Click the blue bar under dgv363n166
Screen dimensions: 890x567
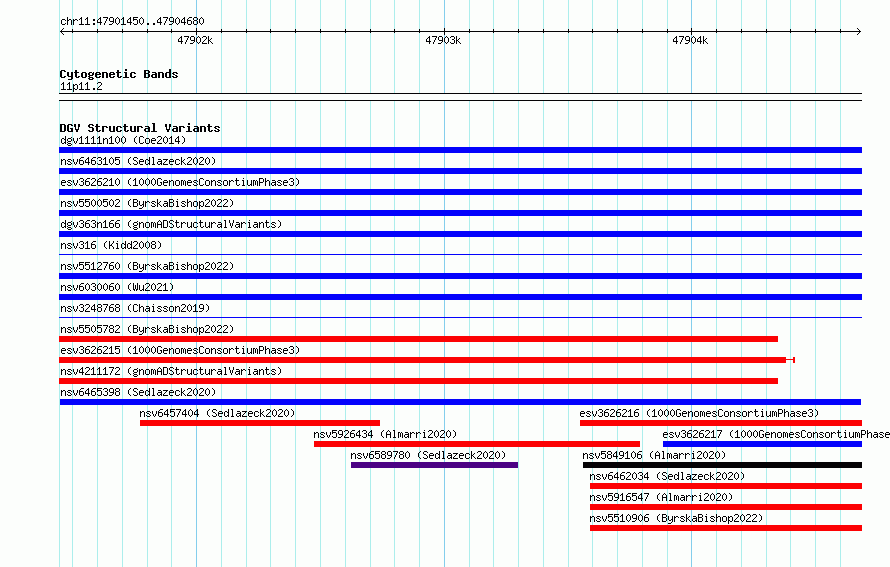pos(460,234)
